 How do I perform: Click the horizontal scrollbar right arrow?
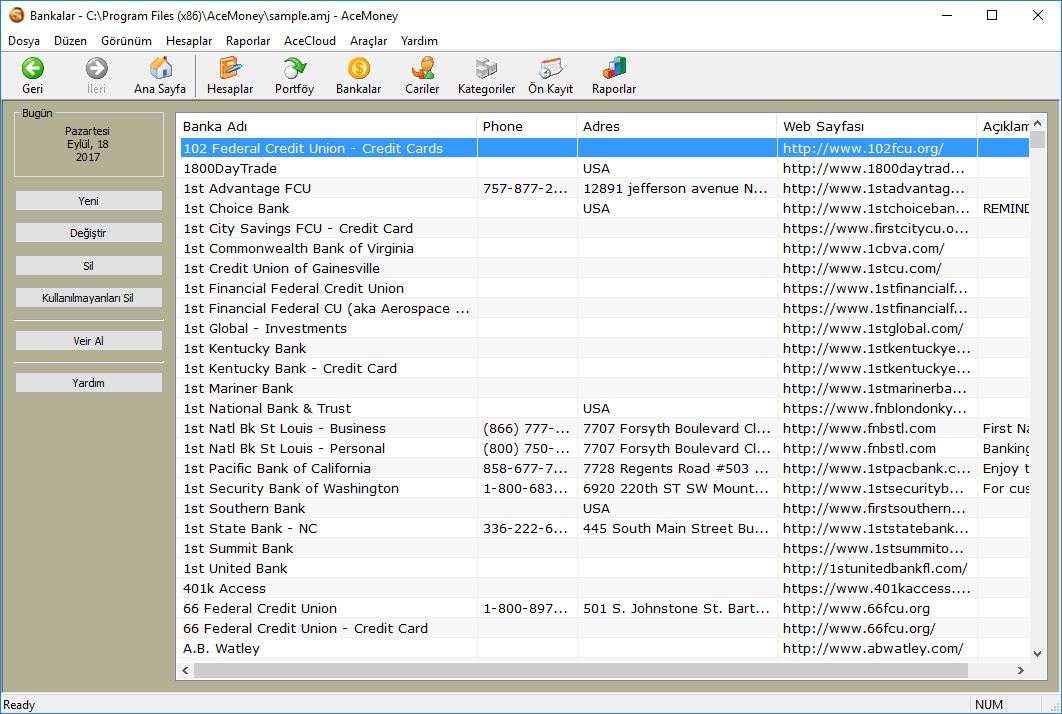tap(1021, 670)
